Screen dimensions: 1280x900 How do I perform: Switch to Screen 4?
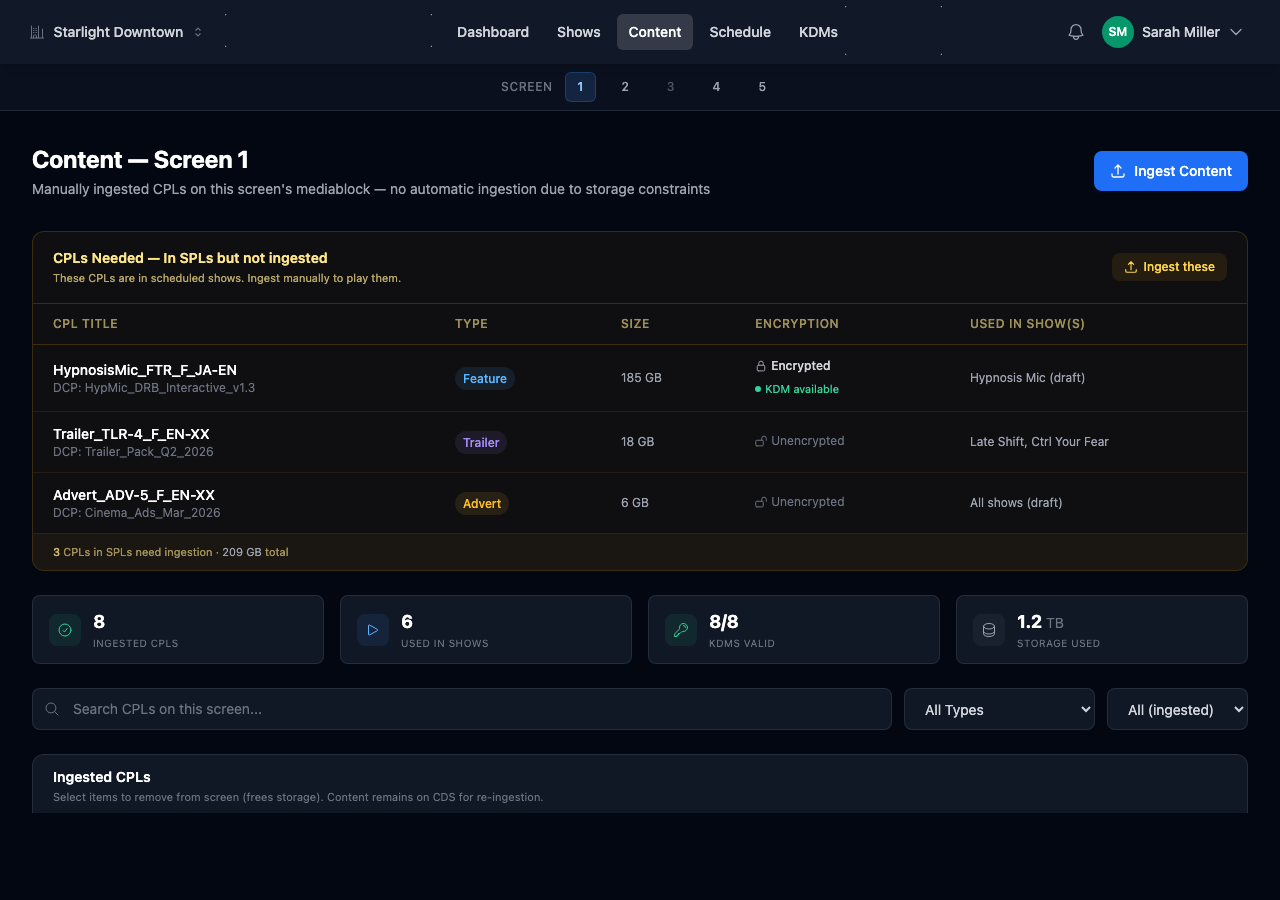716,87
